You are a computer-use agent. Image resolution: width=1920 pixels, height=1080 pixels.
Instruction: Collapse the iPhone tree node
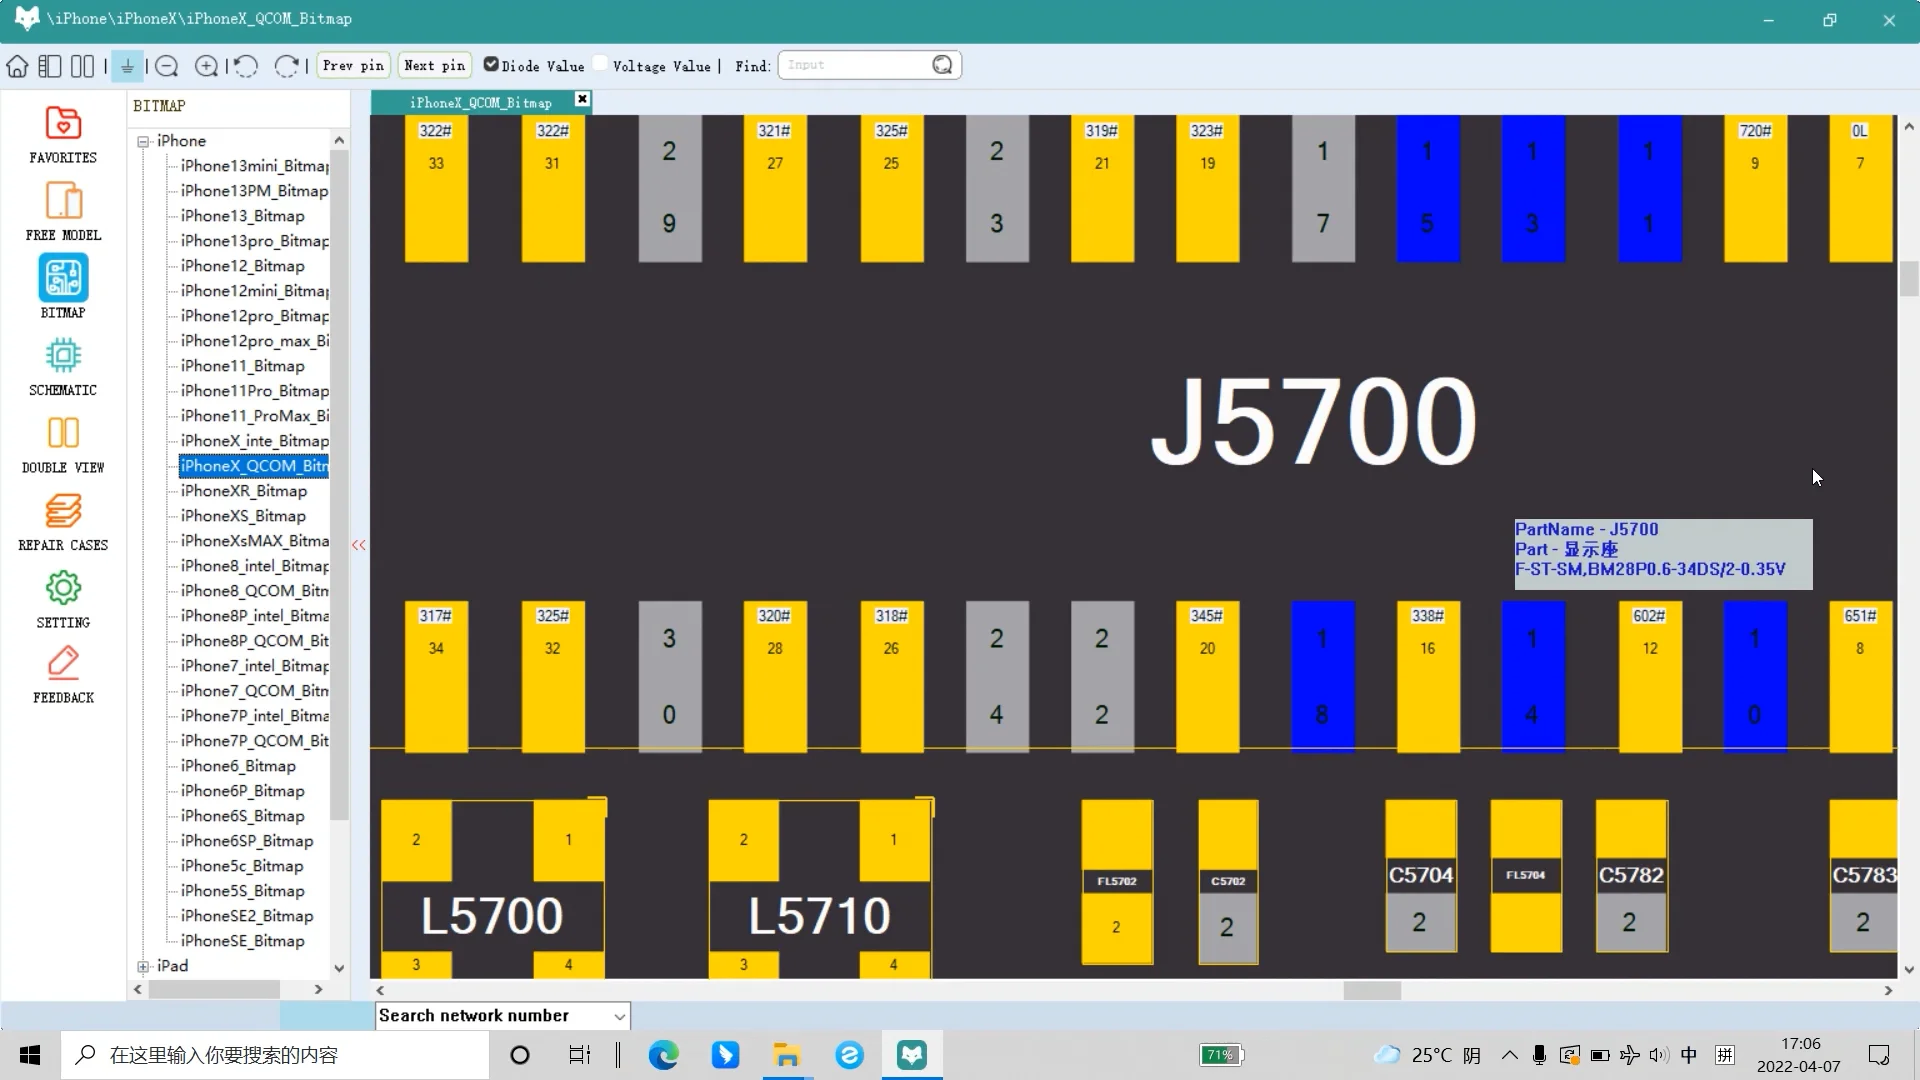coord(144,141)
